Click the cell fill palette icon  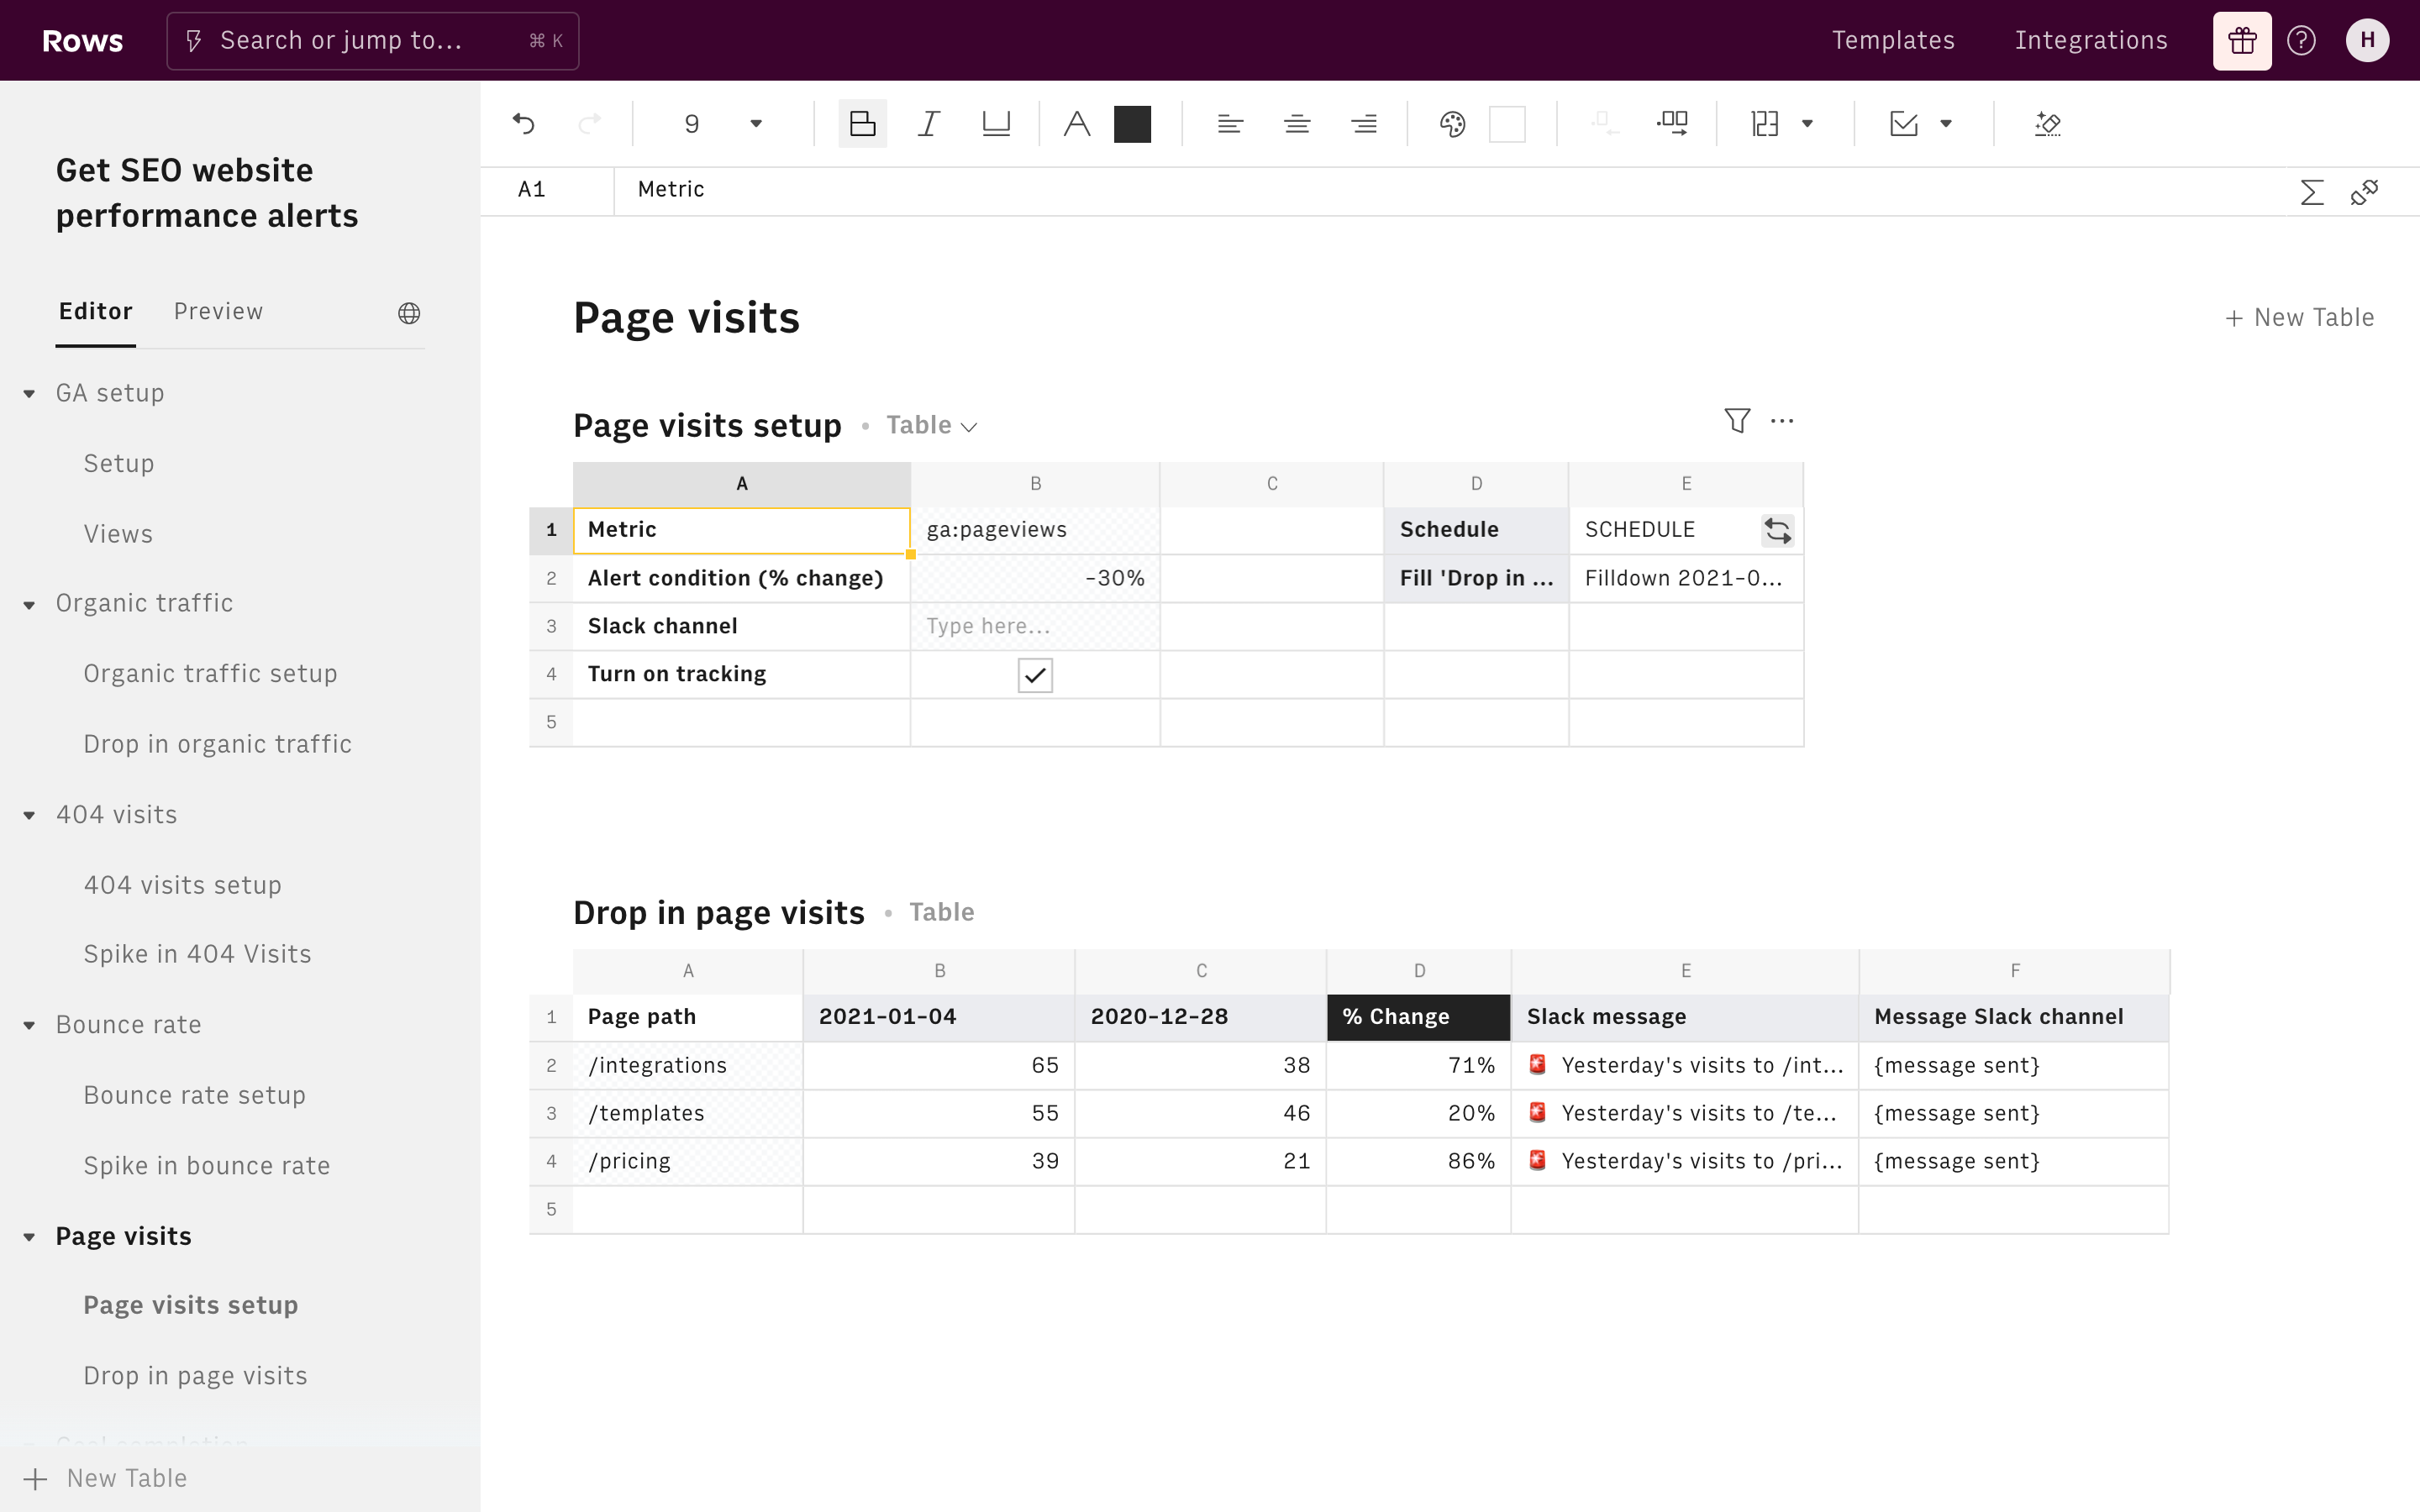[x=1452, y=124]
